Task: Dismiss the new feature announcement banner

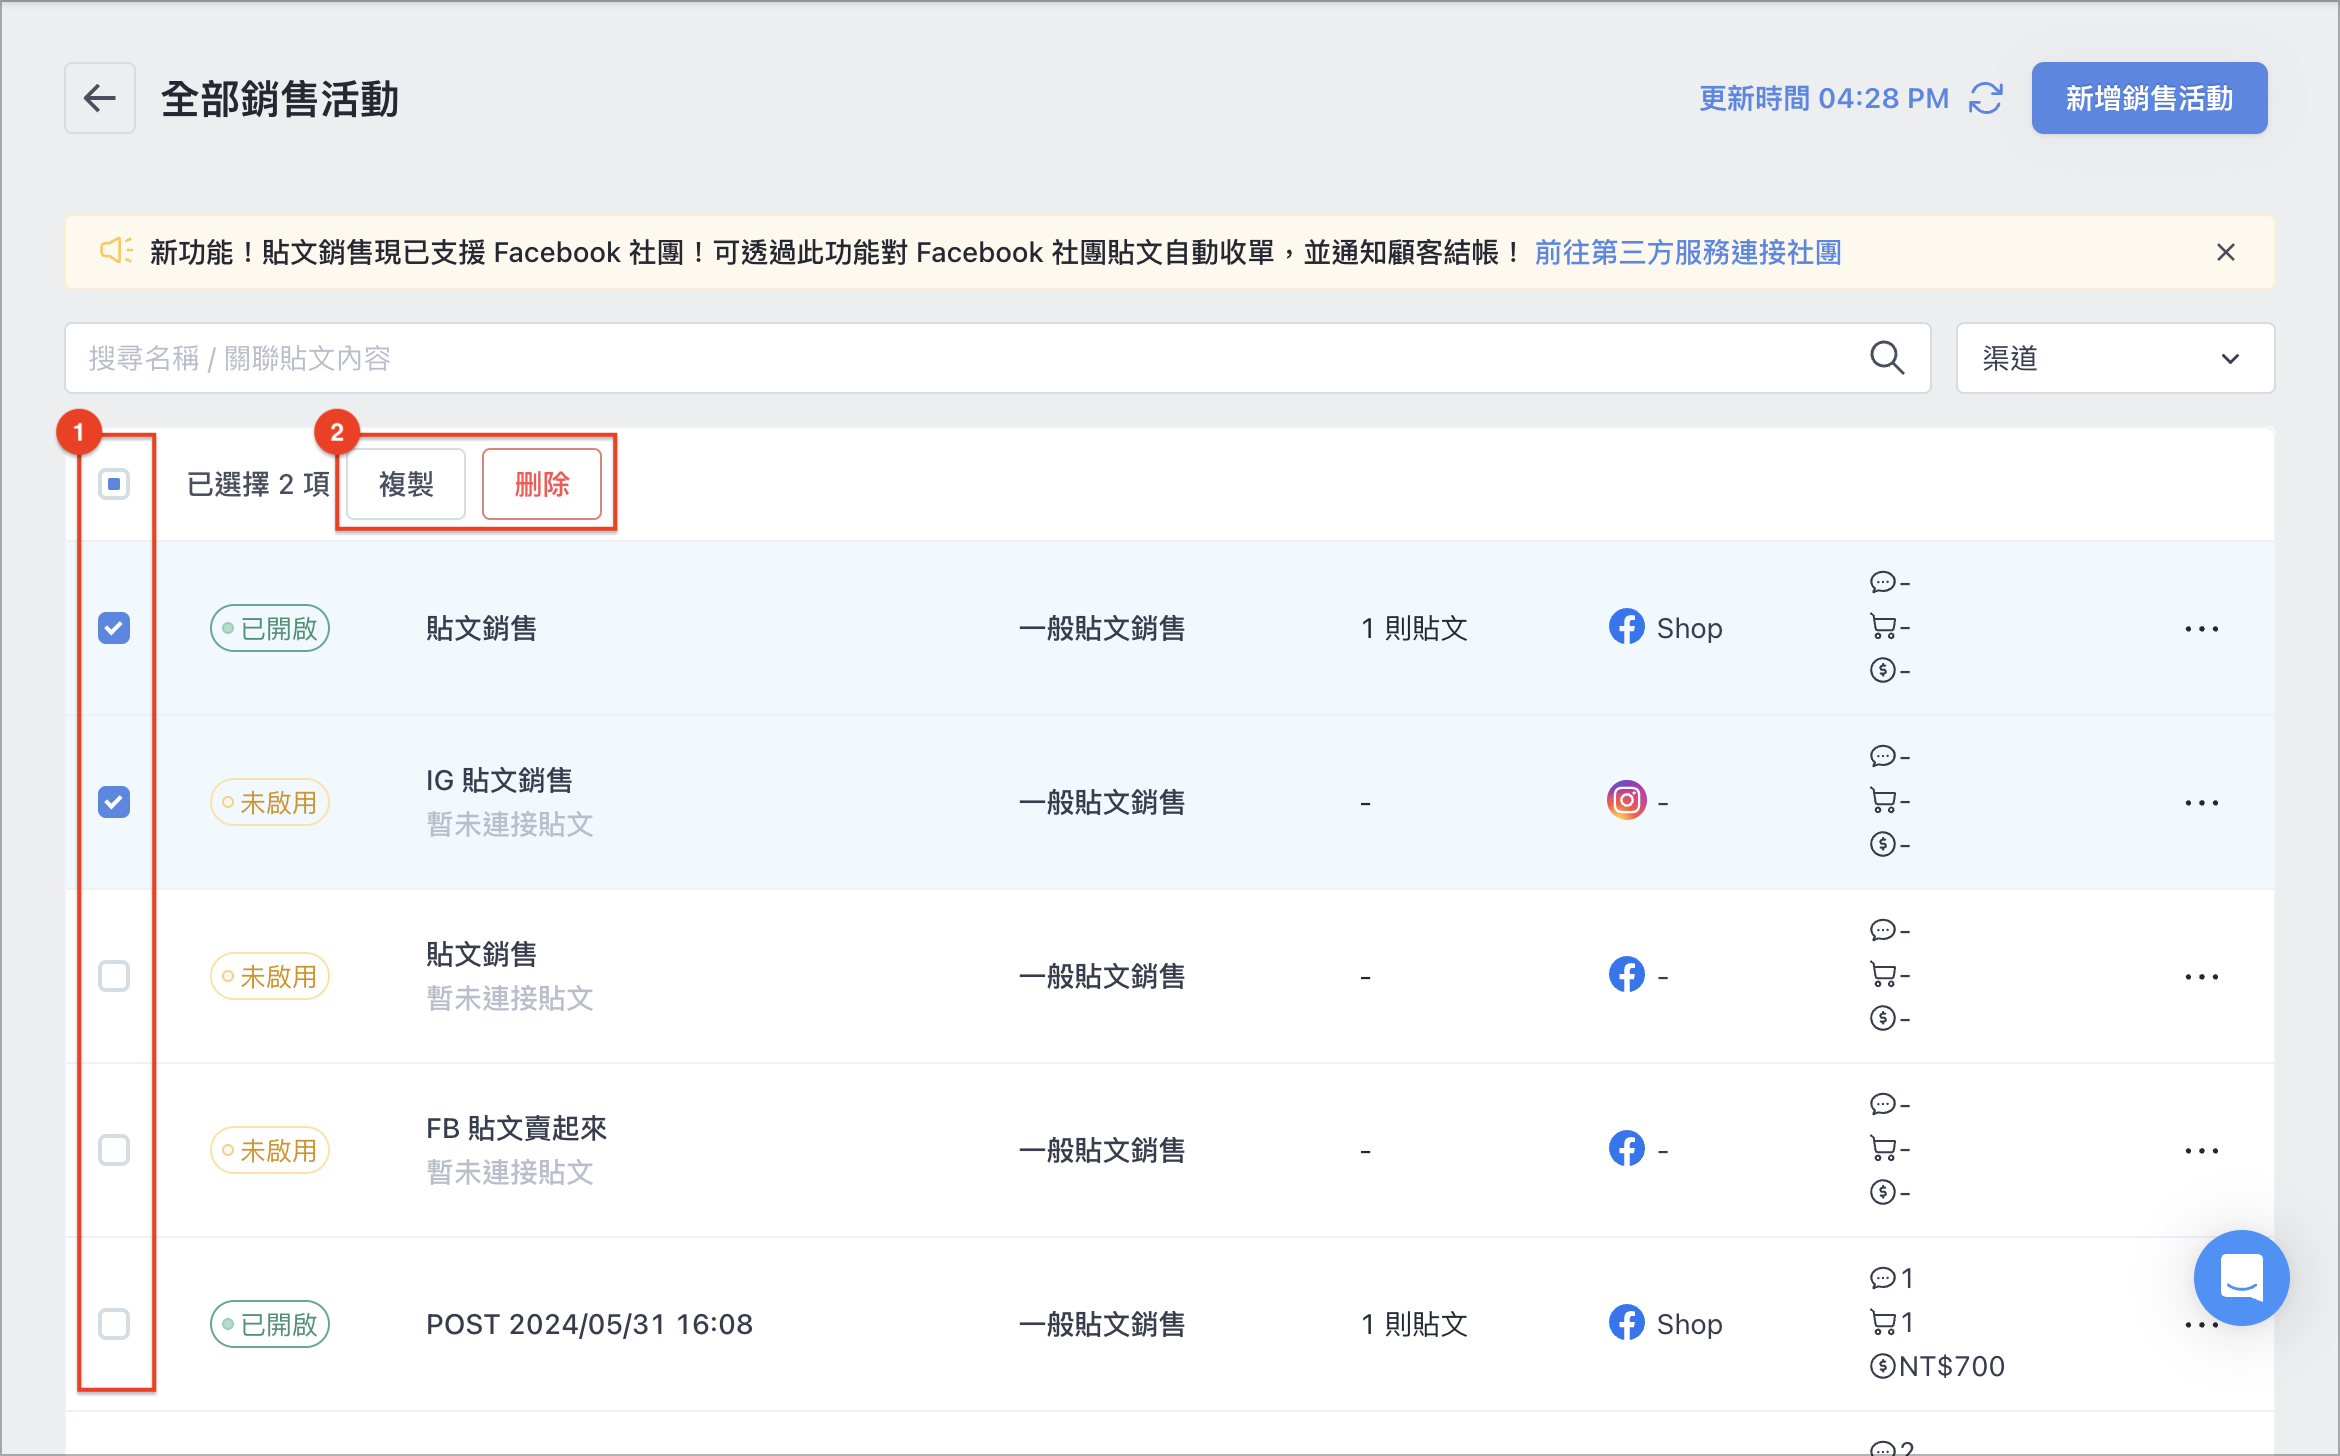Action: [2225, 252]
